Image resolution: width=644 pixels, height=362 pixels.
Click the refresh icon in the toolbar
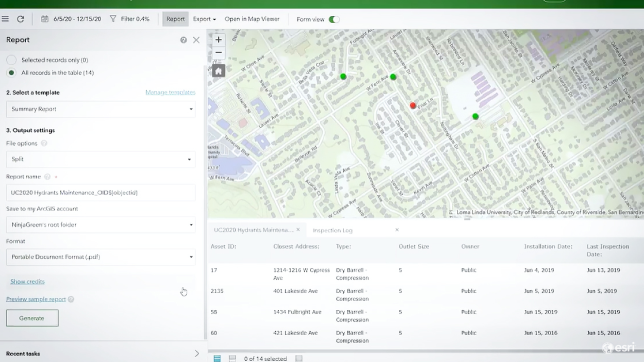pos(20,19)
